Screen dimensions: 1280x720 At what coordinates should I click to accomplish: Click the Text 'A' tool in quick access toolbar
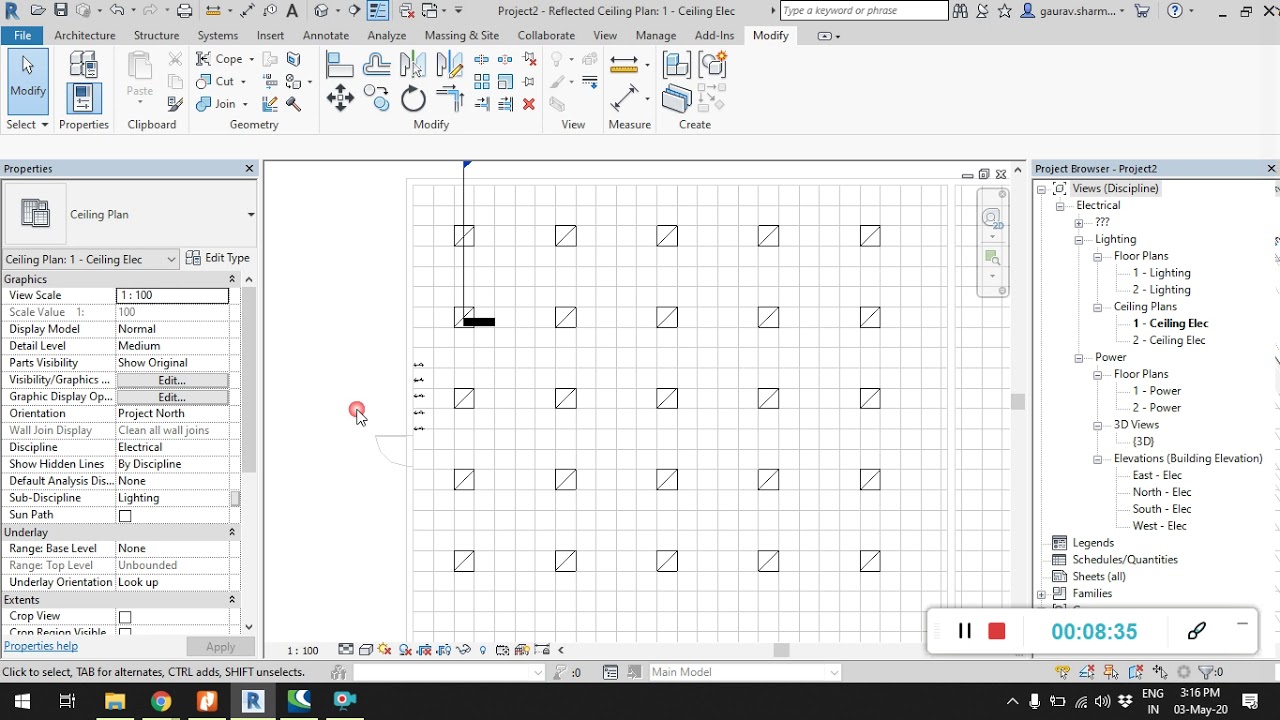292,11
